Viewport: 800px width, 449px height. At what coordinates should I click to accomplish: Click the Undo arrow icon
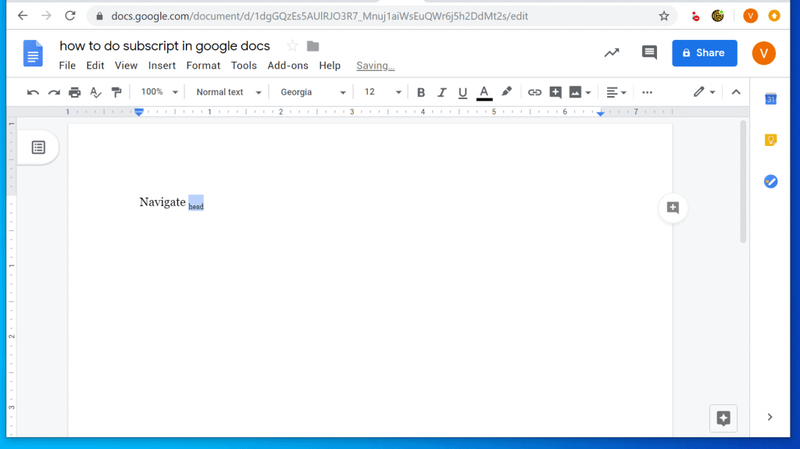[x=33, y=92]
